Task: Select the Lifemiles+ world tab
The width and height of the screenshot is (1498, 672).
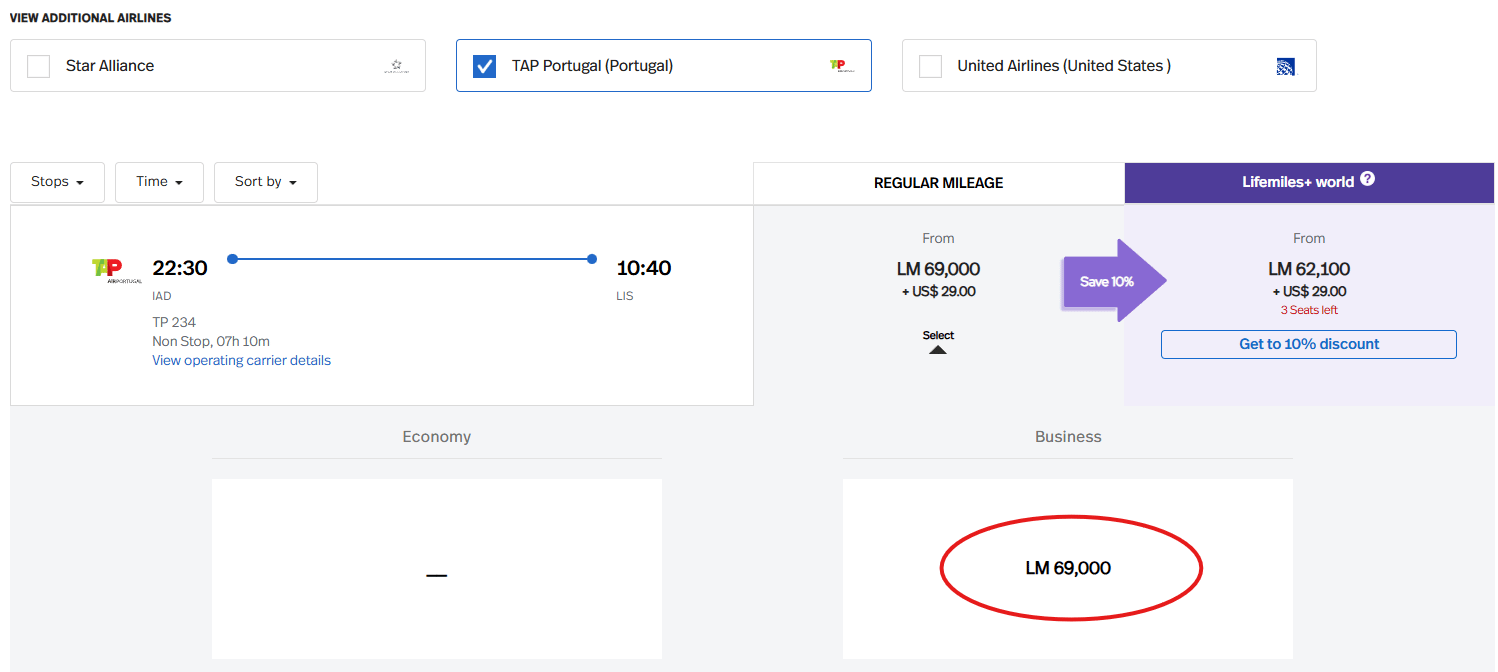Action: pyautogui.click(x=1297, y=183)
